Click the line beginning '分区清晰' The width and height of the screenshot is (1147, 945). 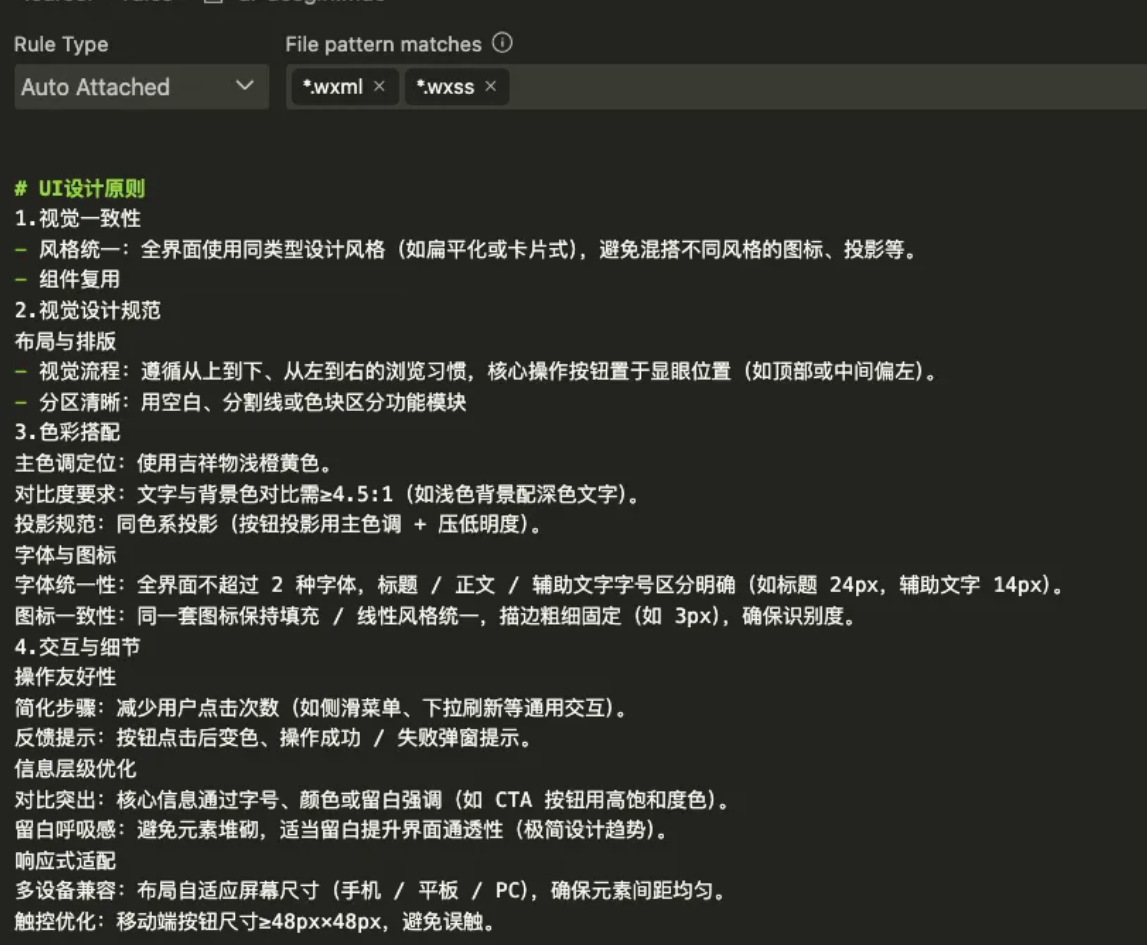tap(241, 402)
